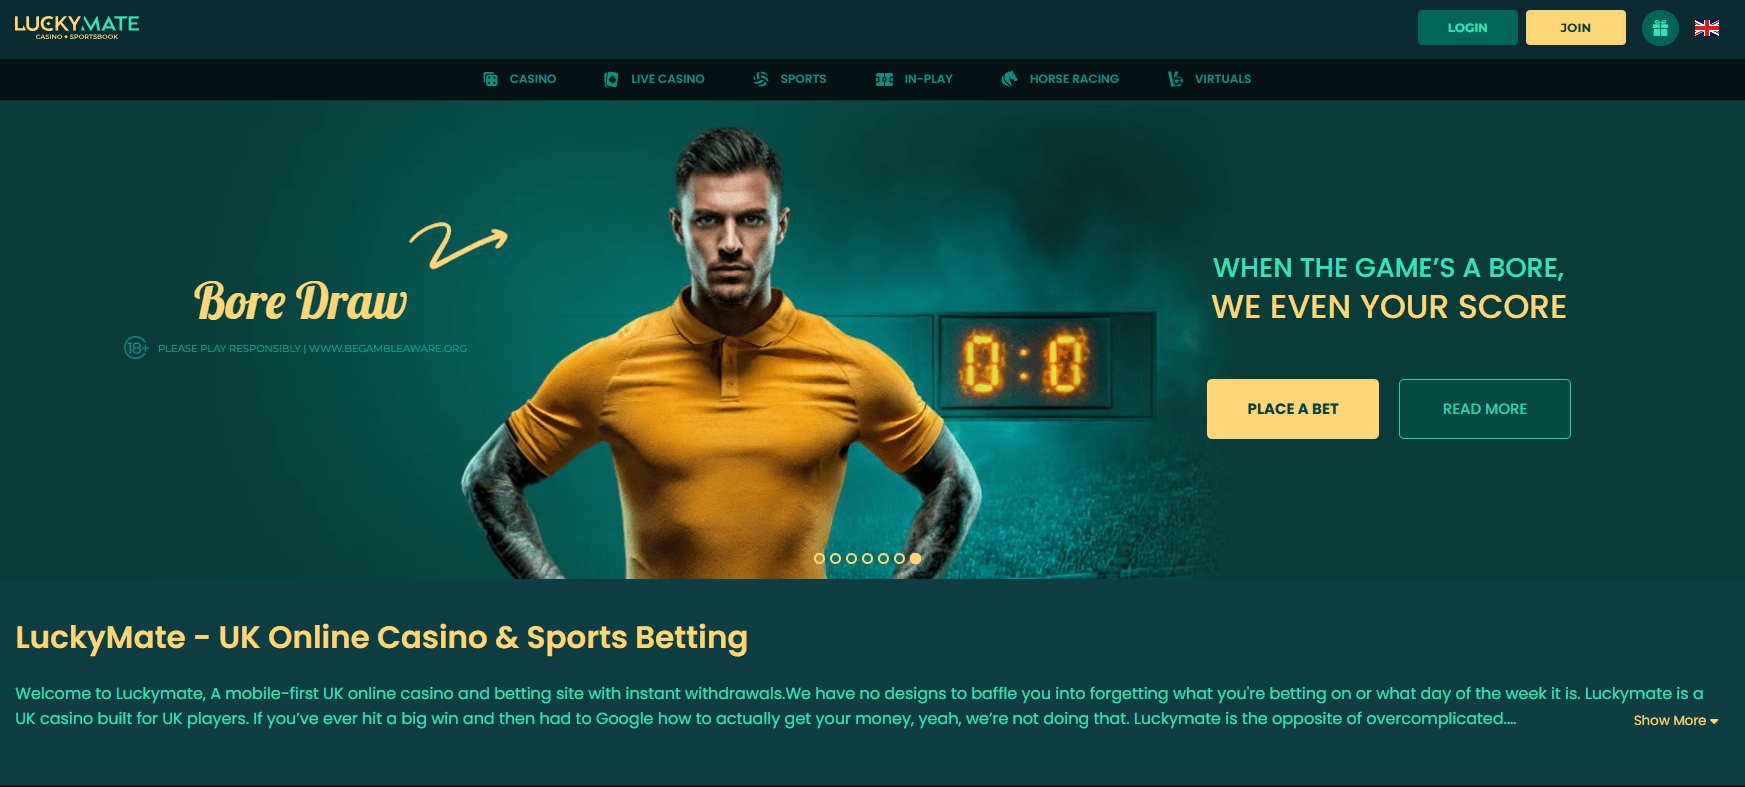1745x787 pixels.
Task: Click the In-Play scoreboard icon
Action: pos(885,79)
